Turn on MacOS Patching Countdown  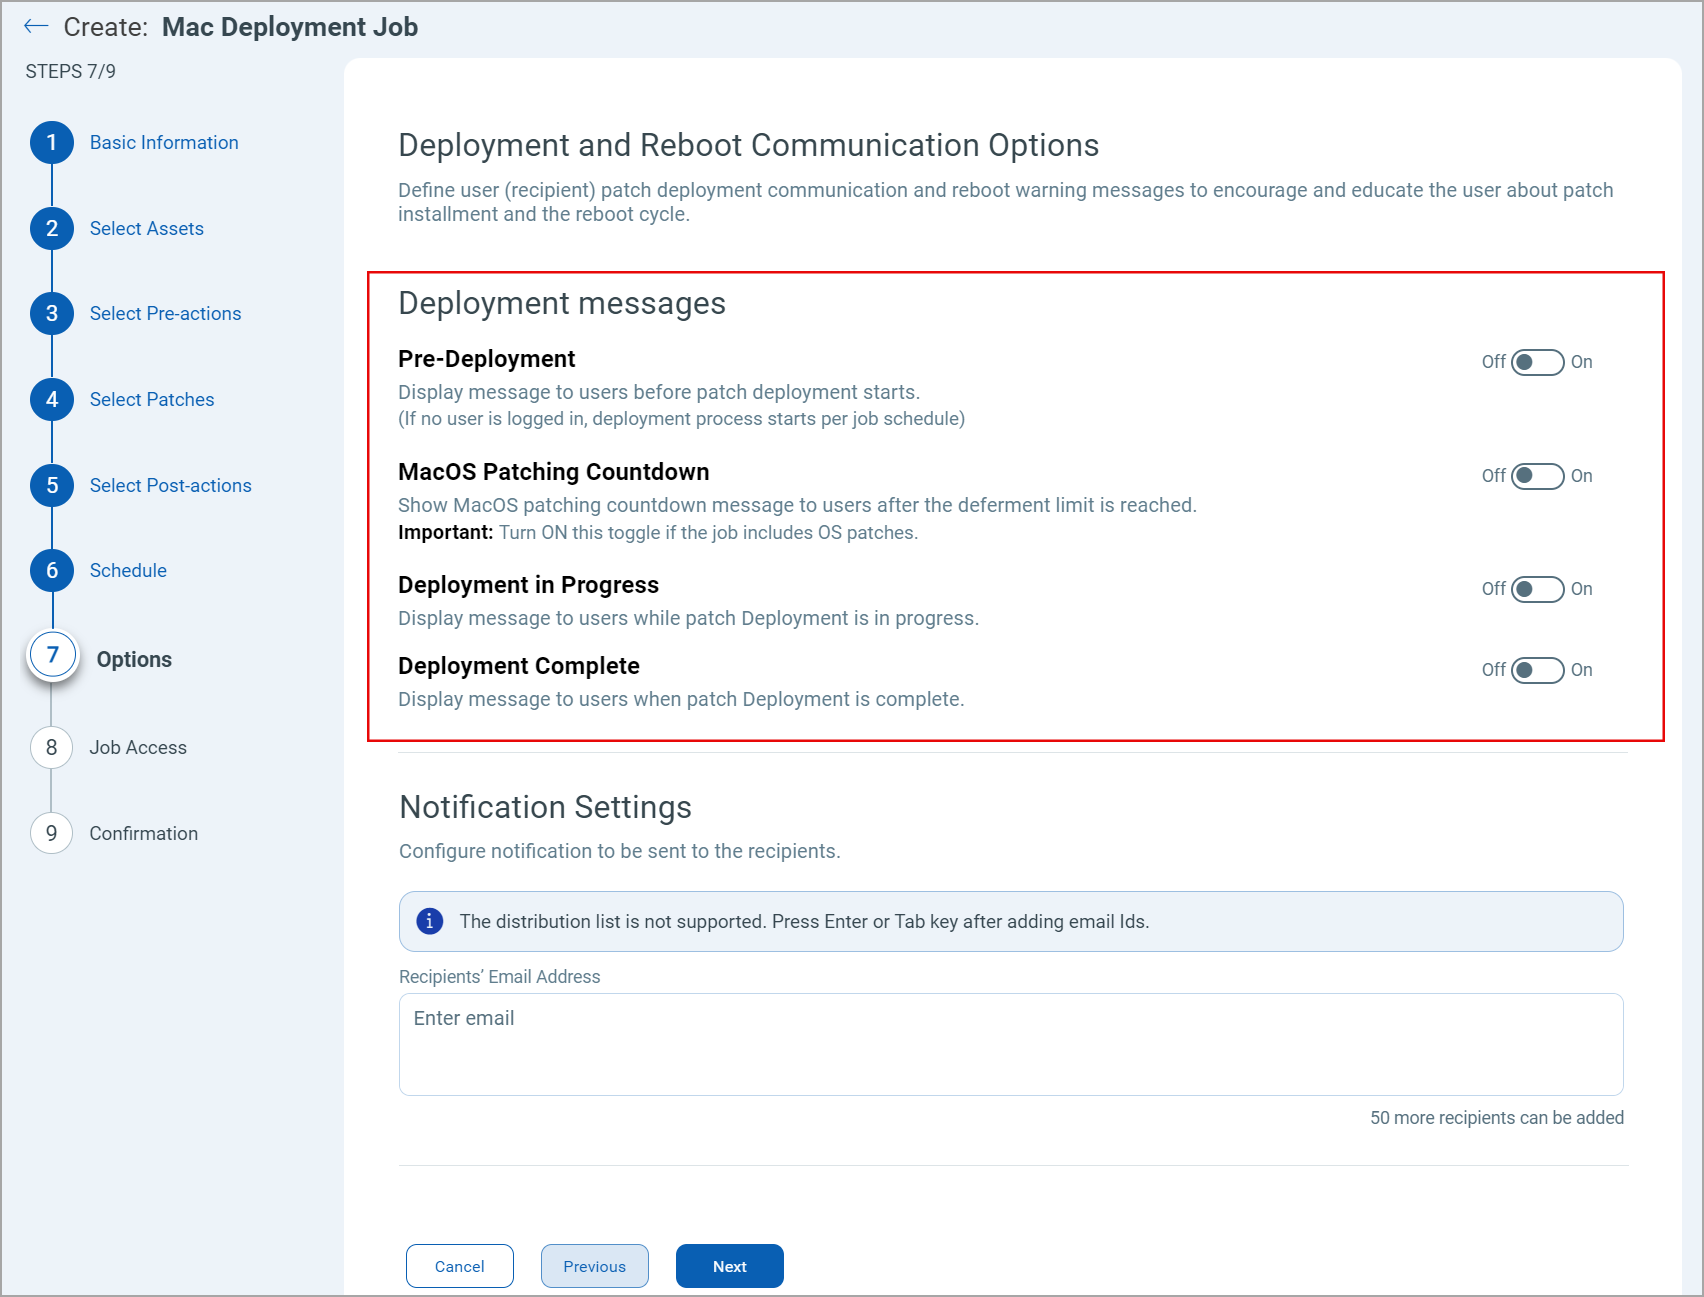click(1537, 476)
